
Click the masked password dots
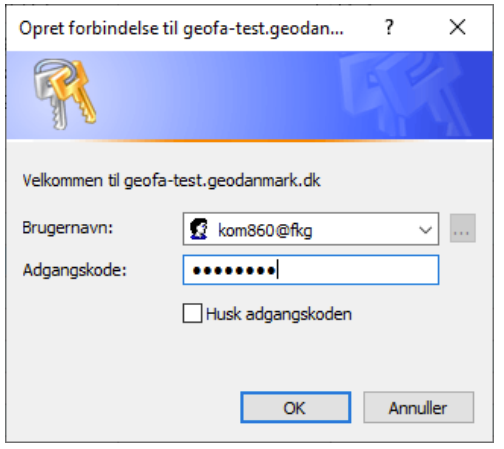click(234, 270)
